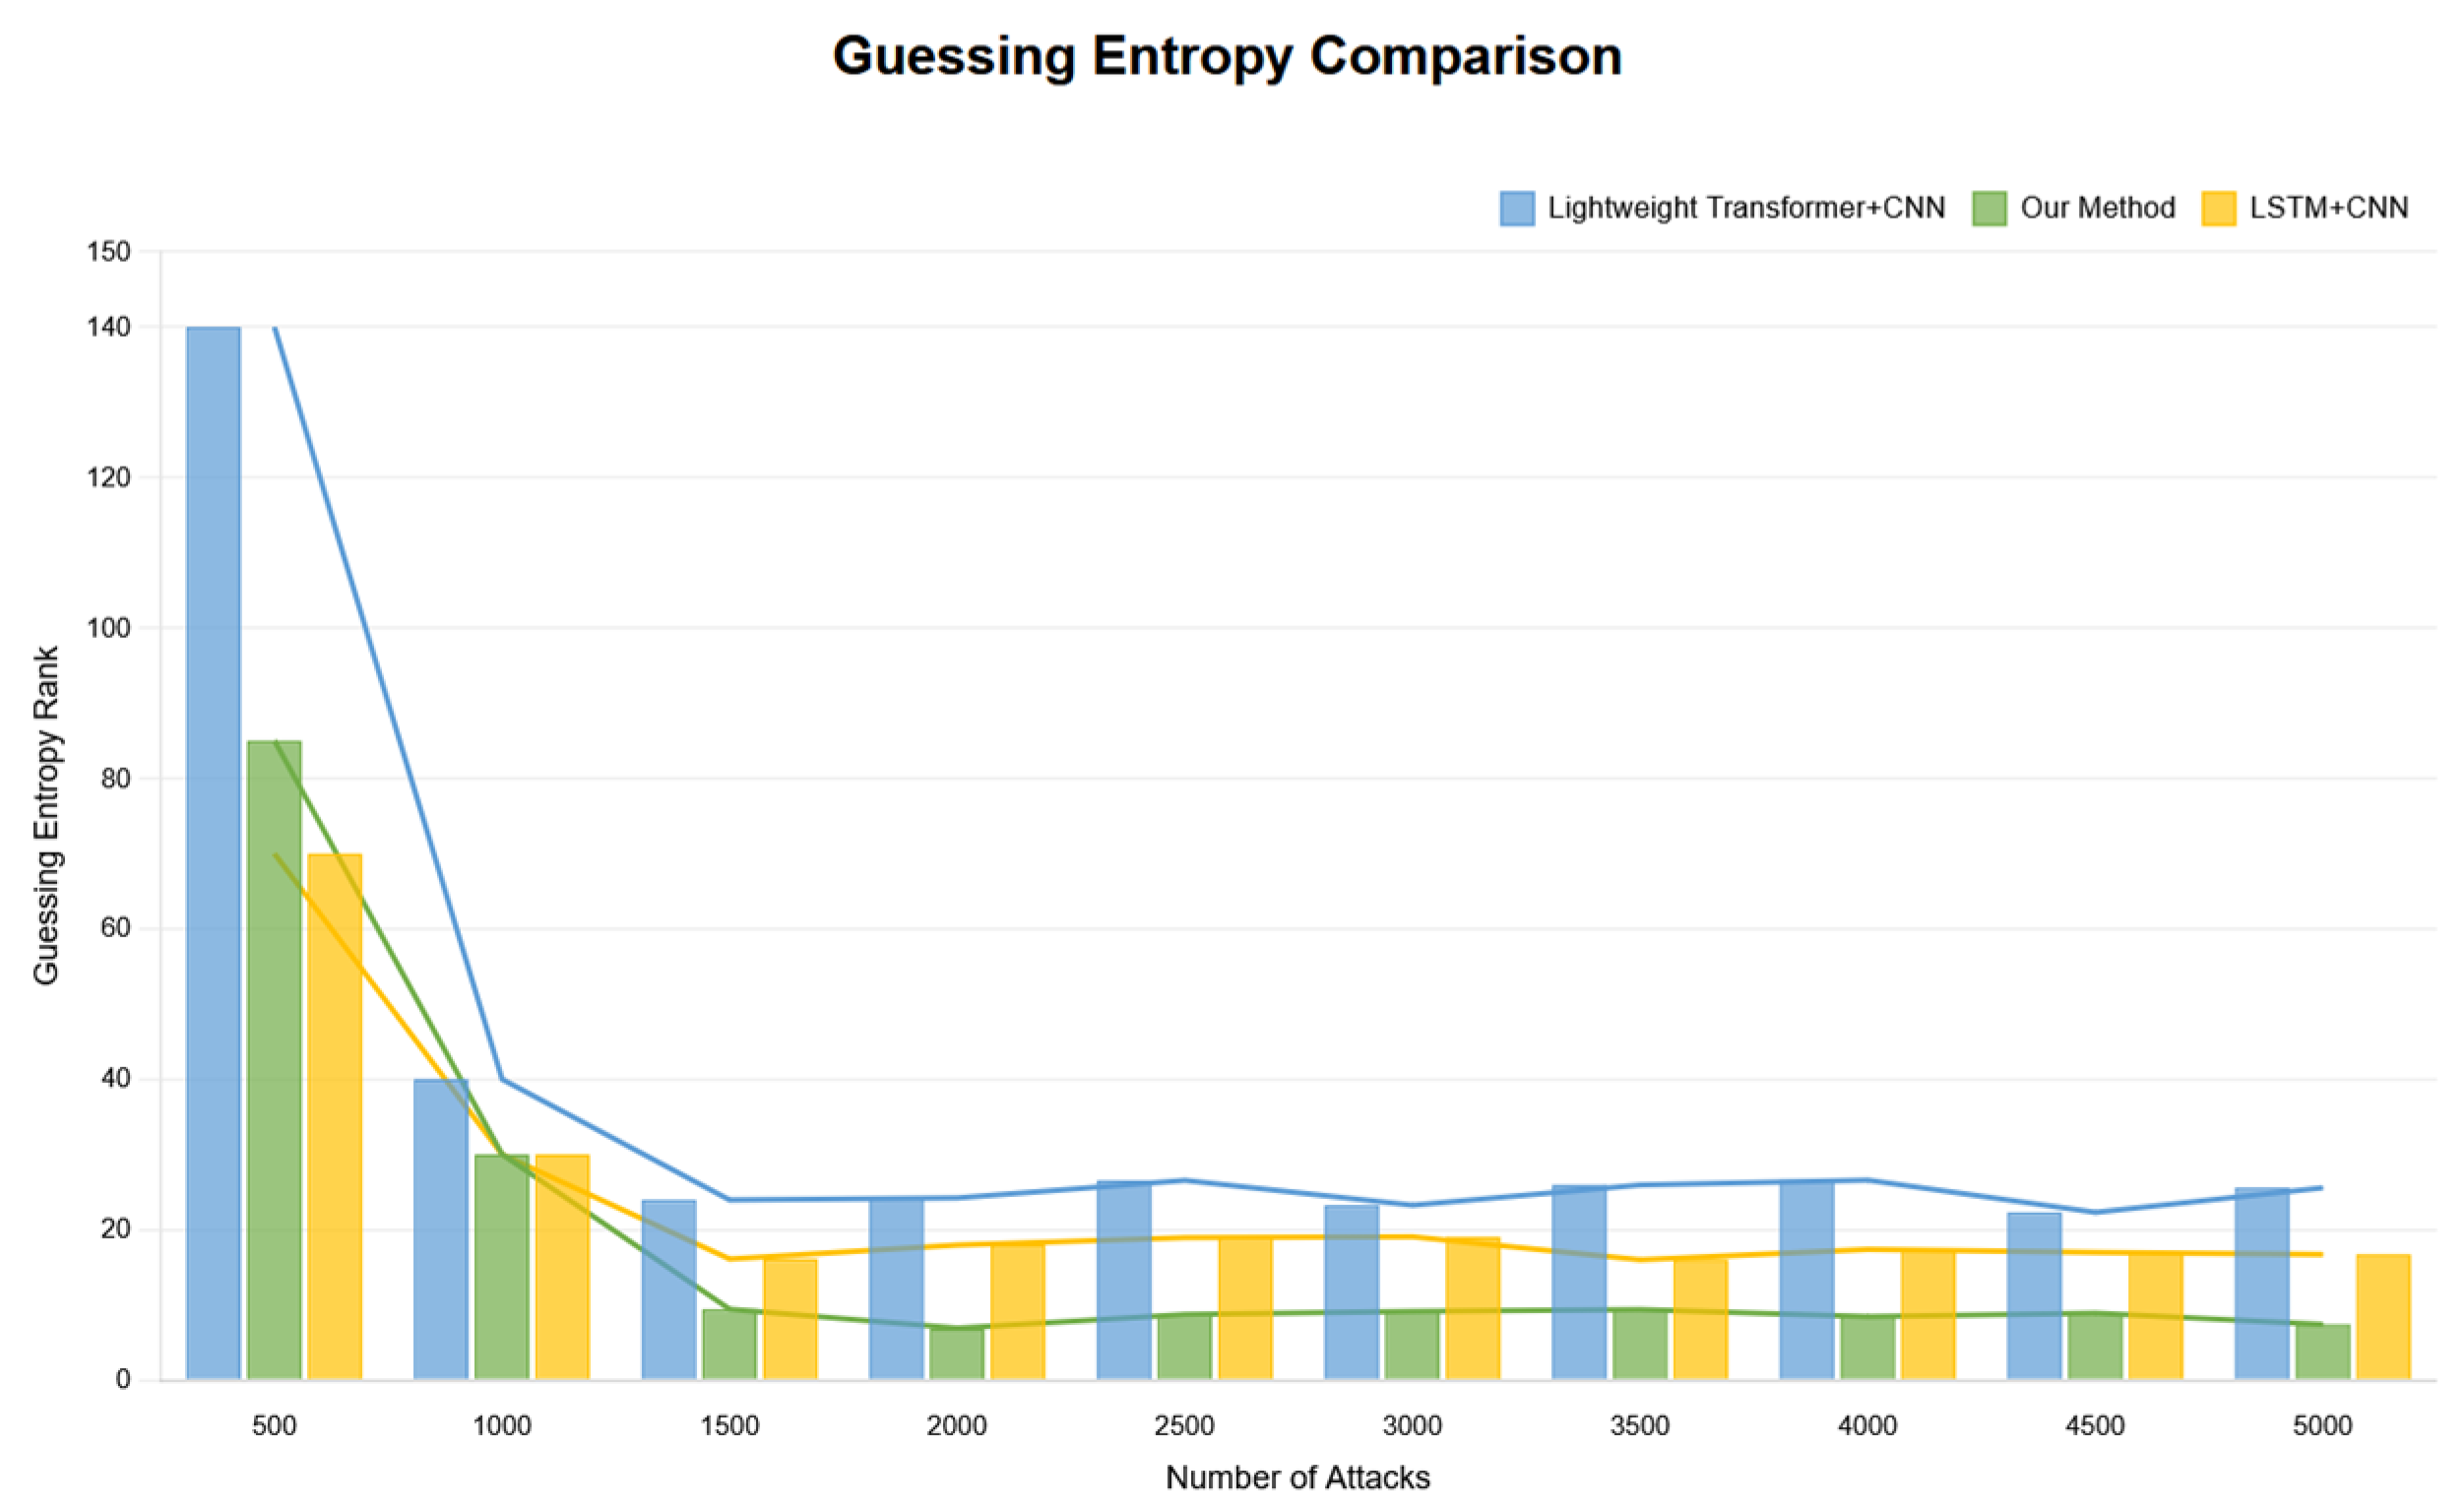The height and width of the screenshot is (1512, 2462).
Task: Select the blue bar at 3500 attacks
Action: click(x=1579, y=1282)
